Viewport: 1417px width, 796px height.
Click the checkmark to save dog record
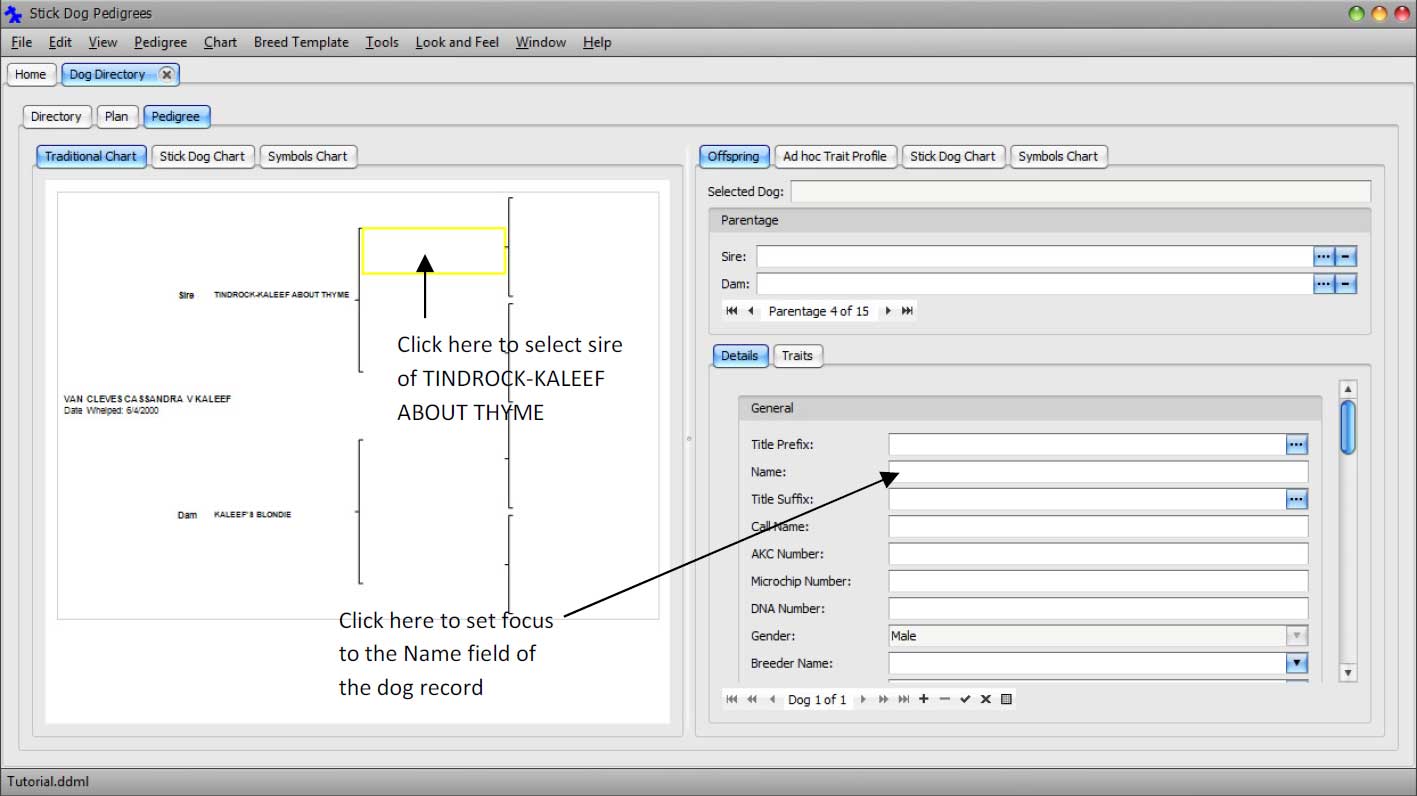tap(965, 699)
